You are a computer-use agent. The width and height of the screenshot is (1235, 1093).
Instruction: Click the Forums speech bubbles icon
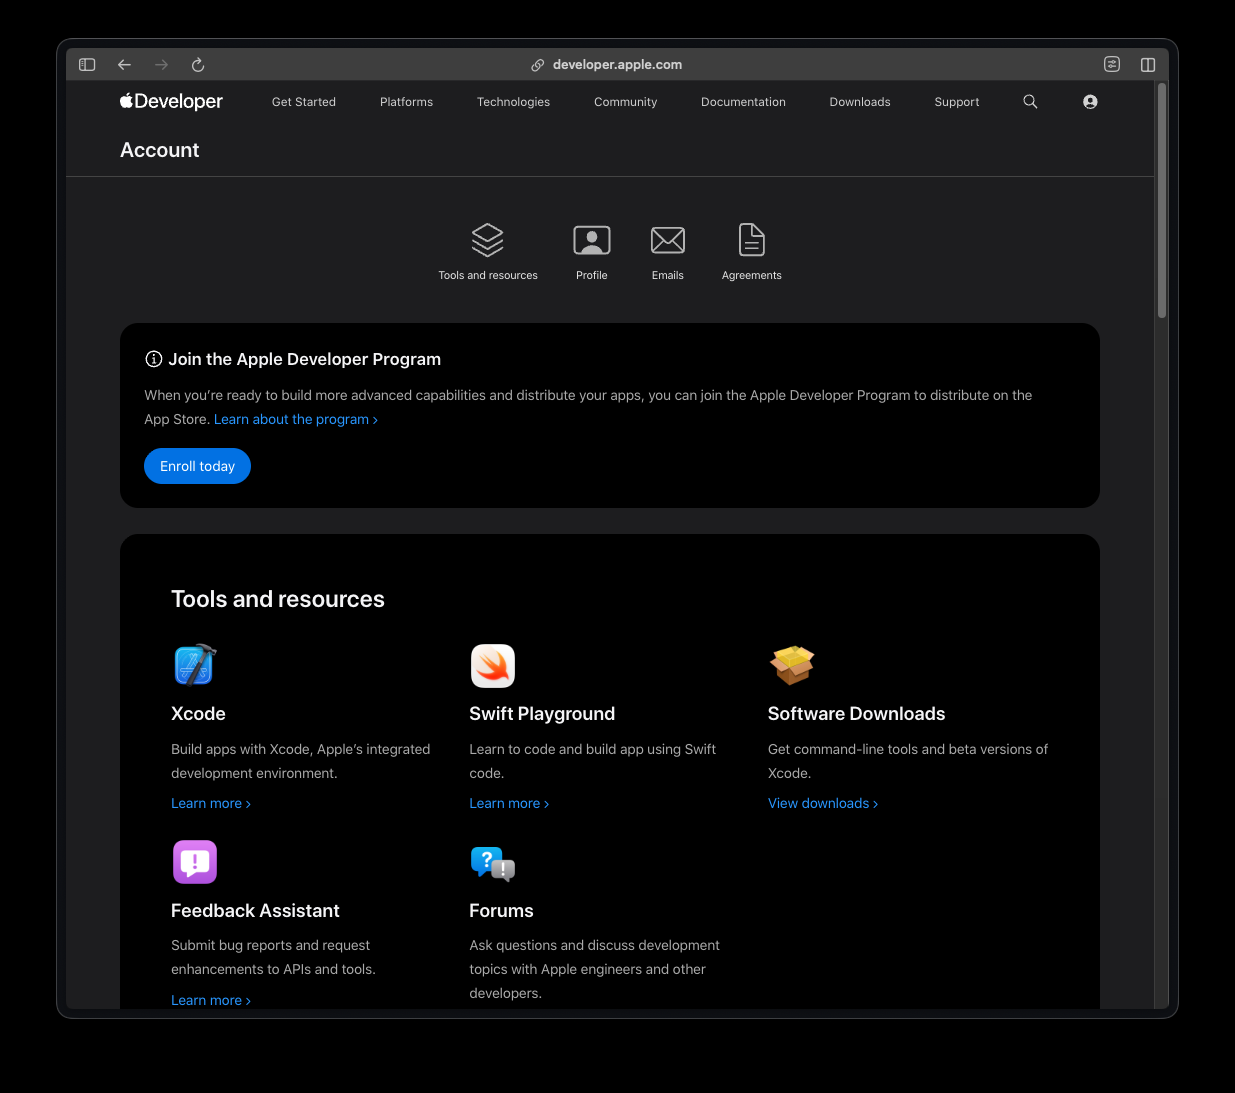tap(493, 863)
